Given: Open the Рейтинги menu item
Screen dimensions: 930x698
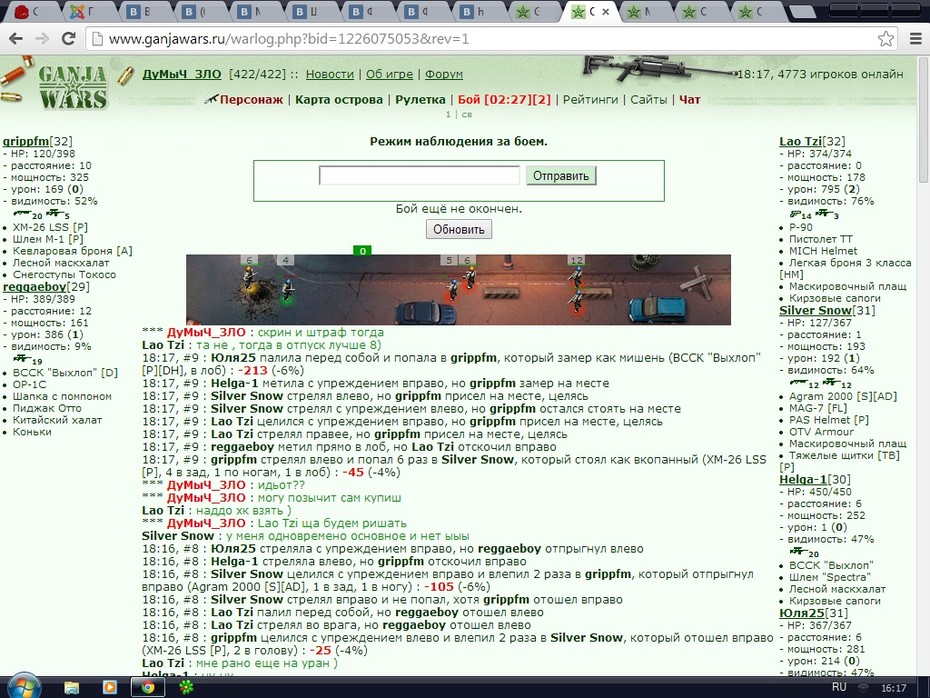Looking at the screenshot, I should tap(590, 100).
